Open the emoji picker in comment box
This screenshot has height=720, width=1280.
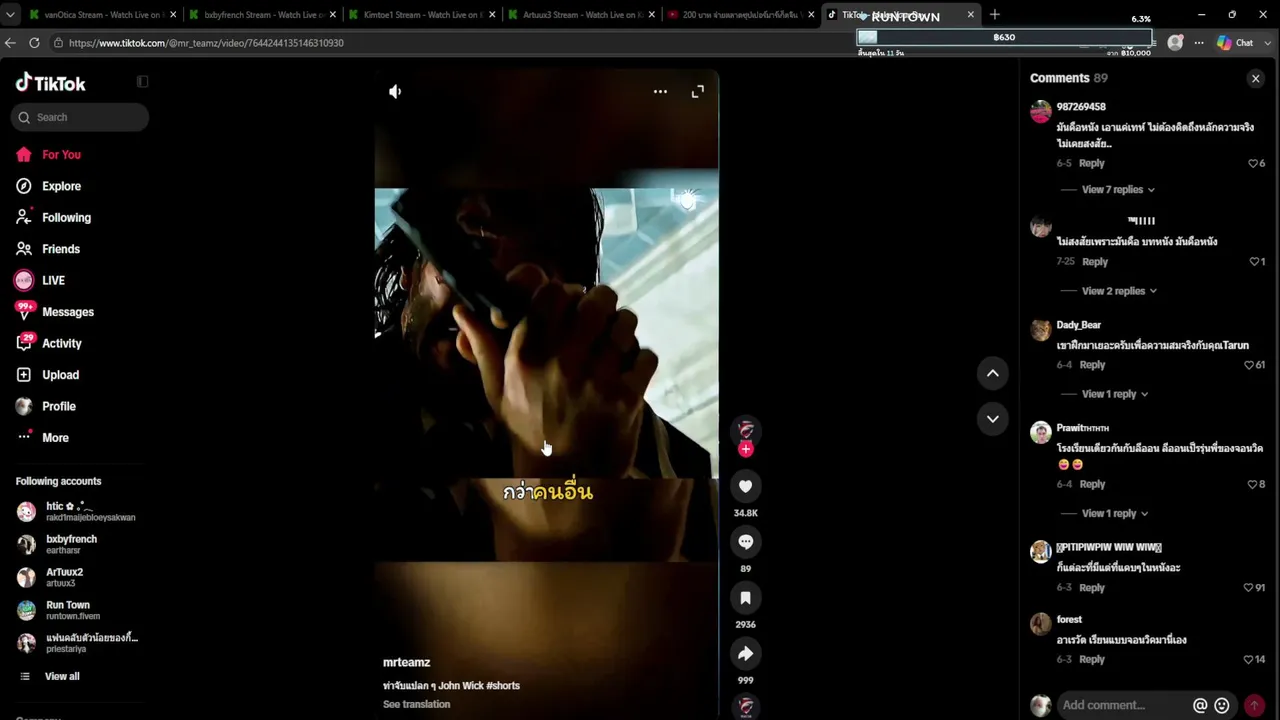(1222, 705)
